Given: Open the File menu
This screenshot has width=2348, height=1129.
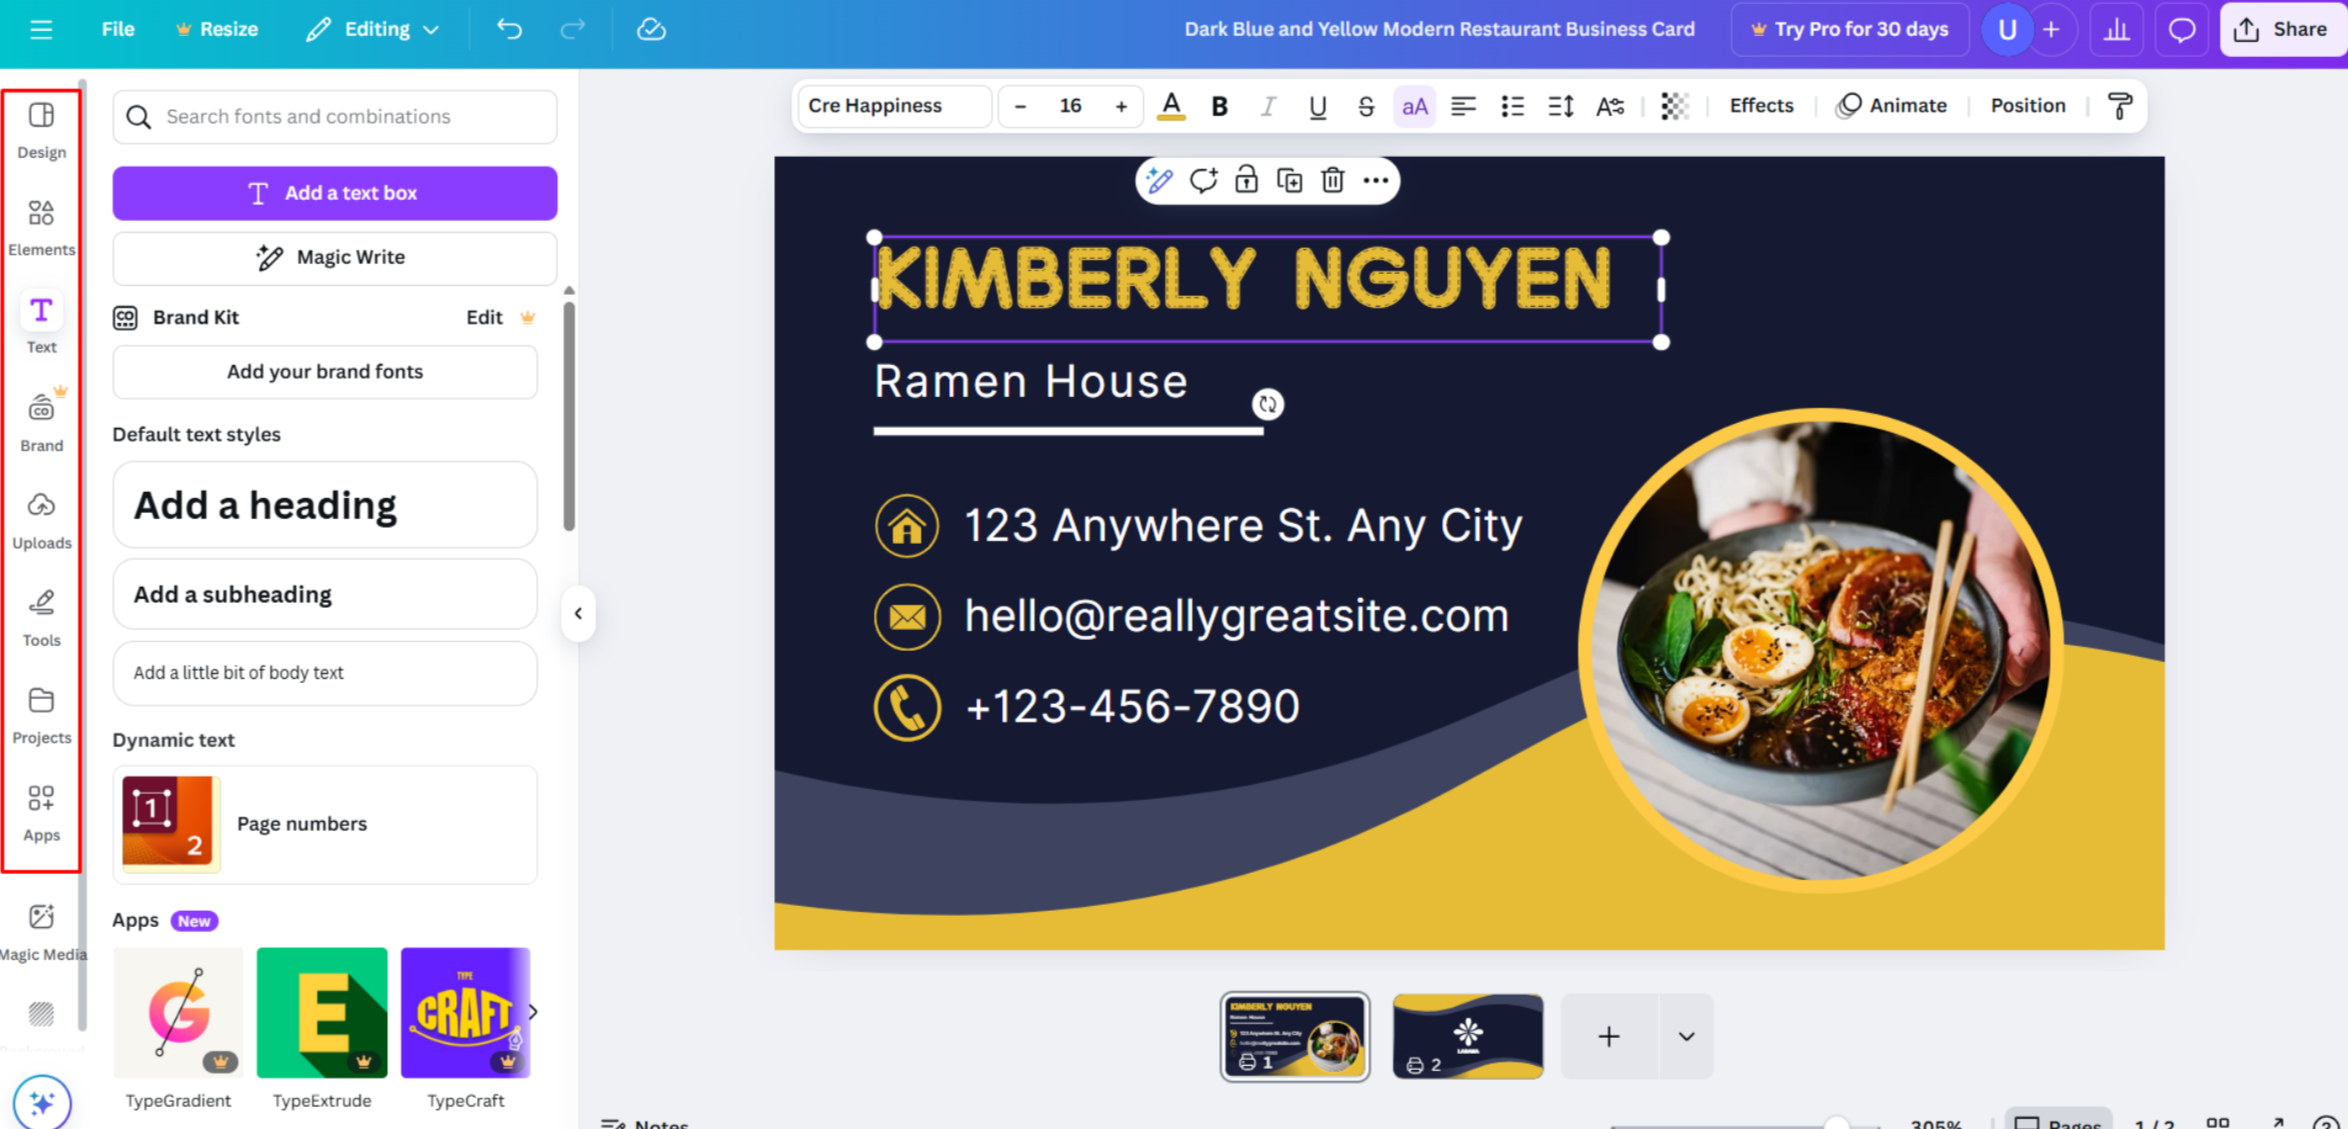Looking at the screenshot, I should point(117,29).
